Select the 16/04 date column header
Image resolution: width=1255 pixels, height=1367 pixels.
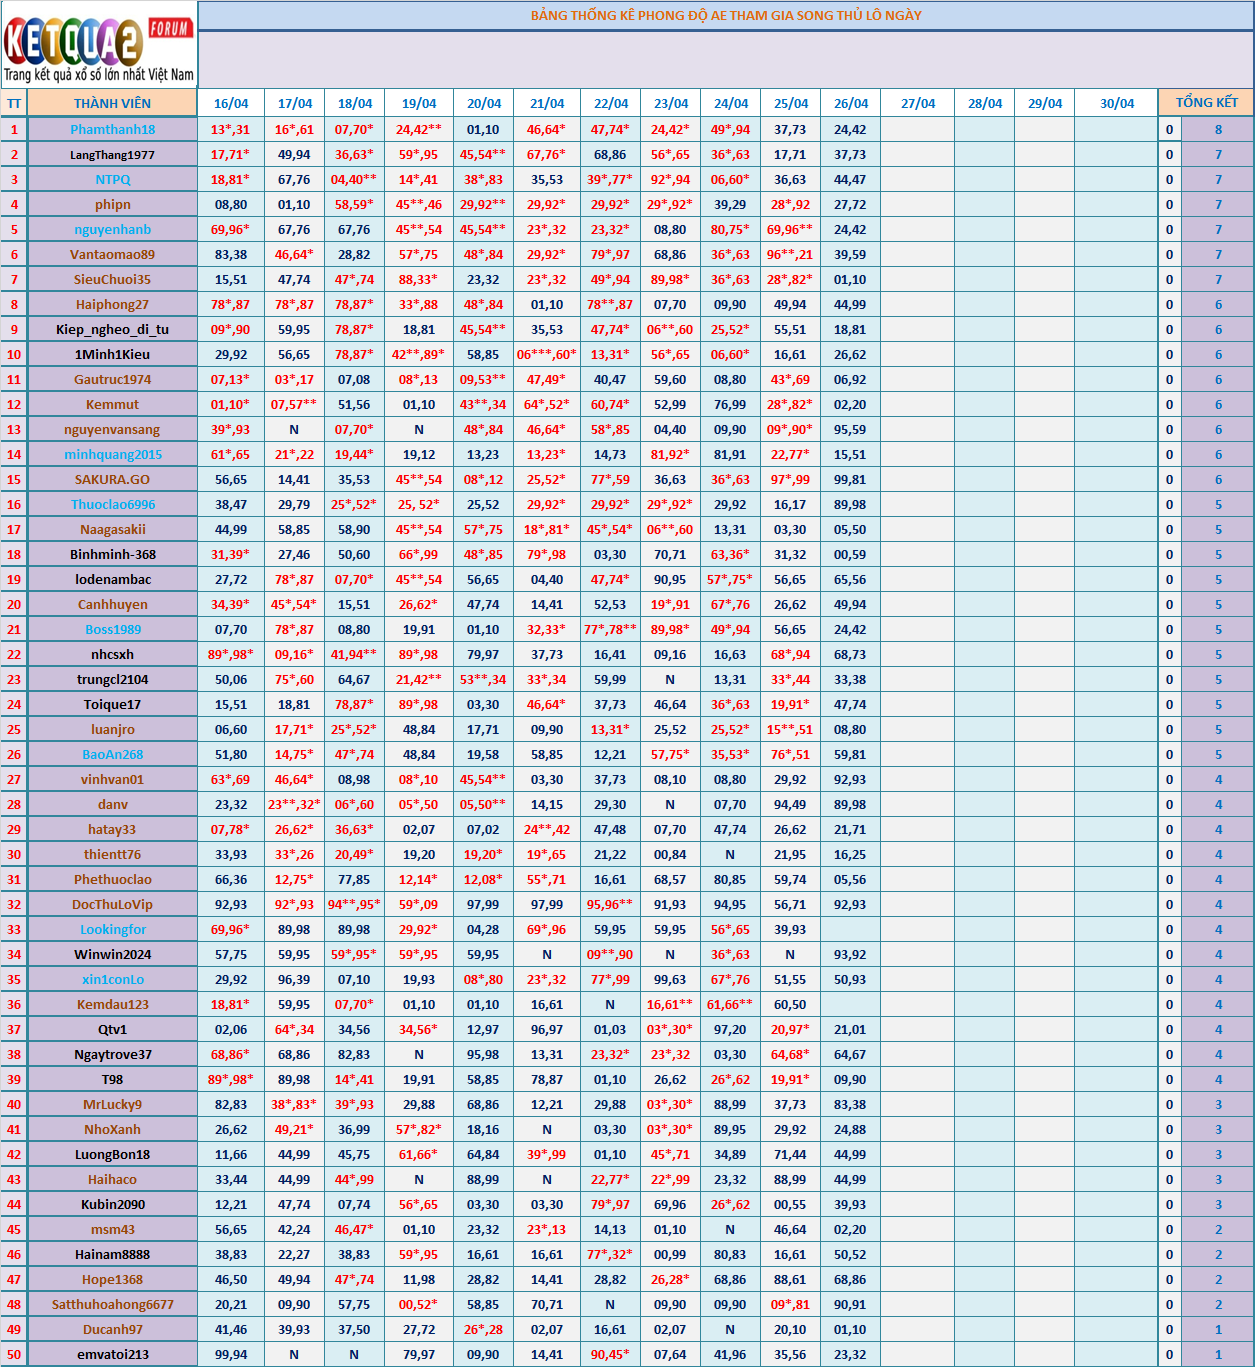[x=231, y=103]
